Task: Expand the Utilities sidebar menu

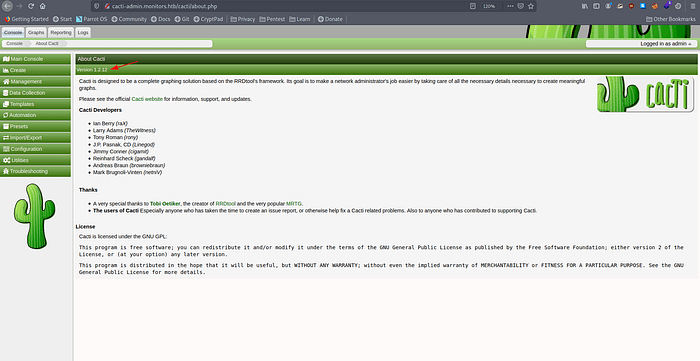Action: coord(35,160)
